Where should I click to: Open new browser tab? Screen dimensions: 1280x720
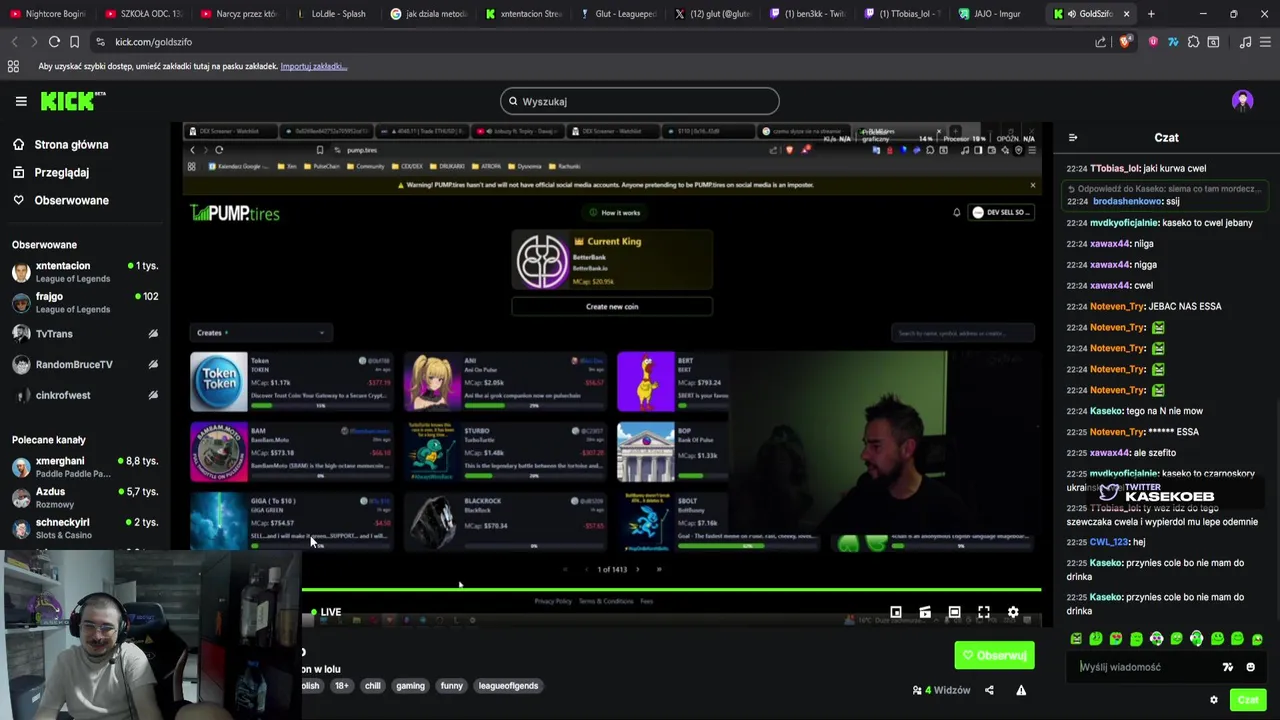click(x=1151, y=14)
